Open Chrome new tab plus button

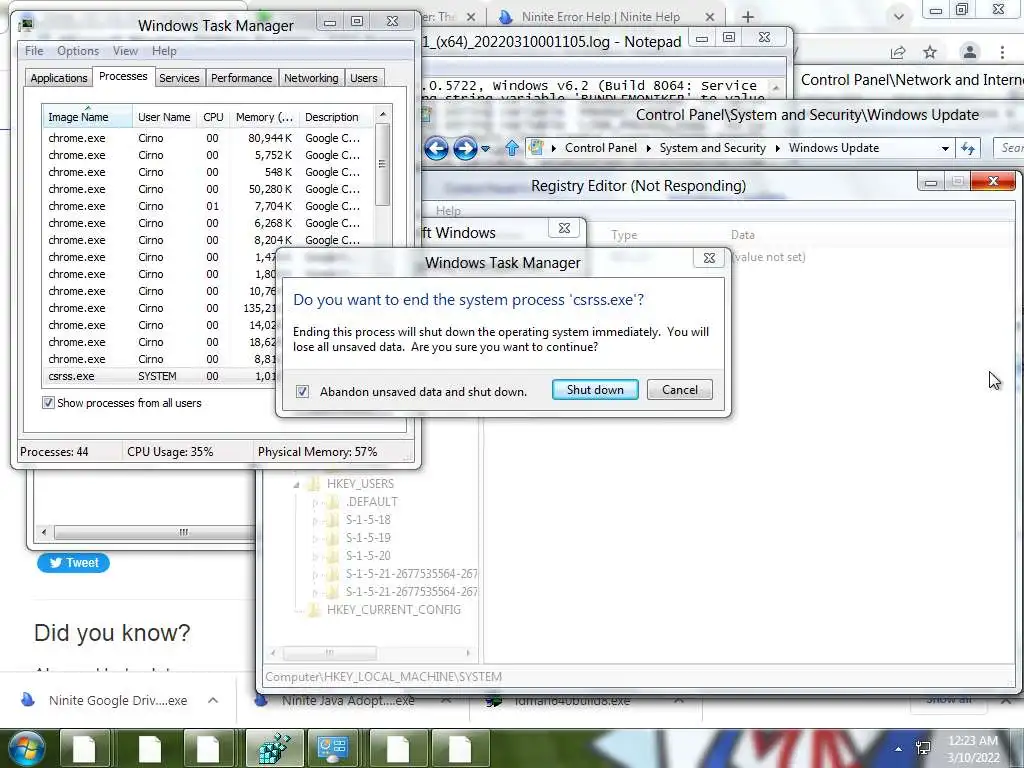[x=748, y=16]
